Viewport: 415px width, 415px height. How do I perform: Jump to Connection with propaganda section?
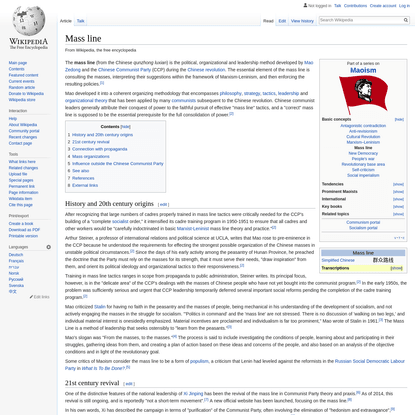[100, 149]
